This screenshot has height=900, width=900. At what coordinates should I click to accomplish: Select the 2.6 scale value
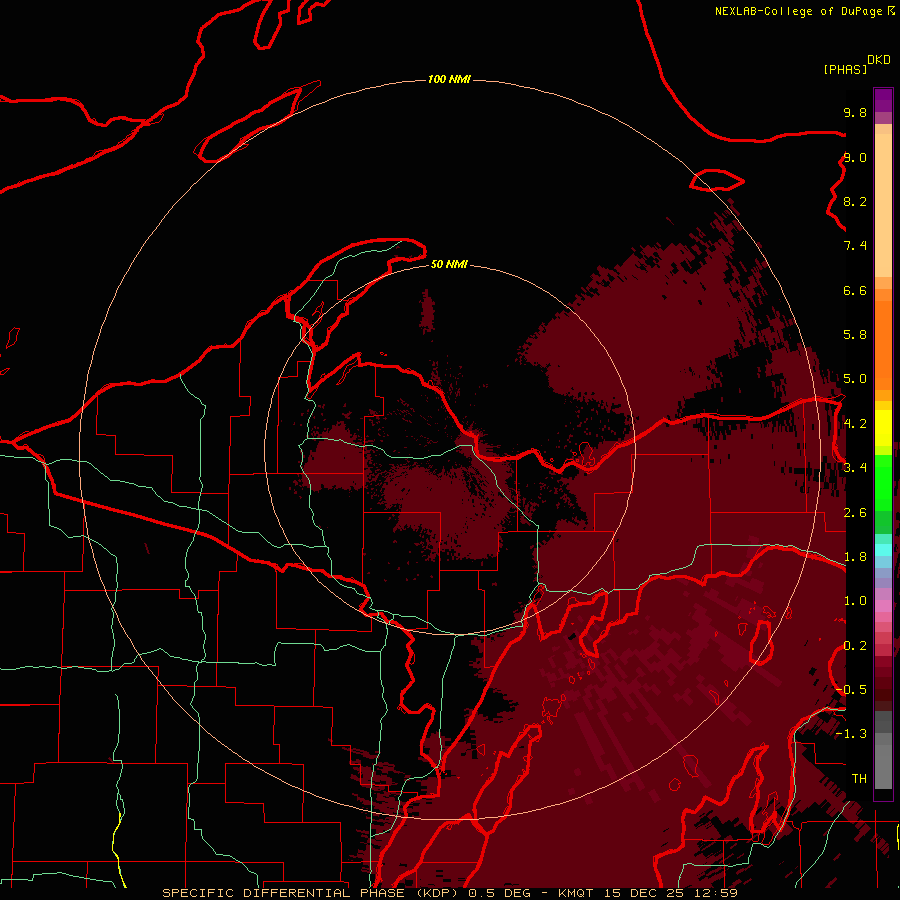pos(855,513)
